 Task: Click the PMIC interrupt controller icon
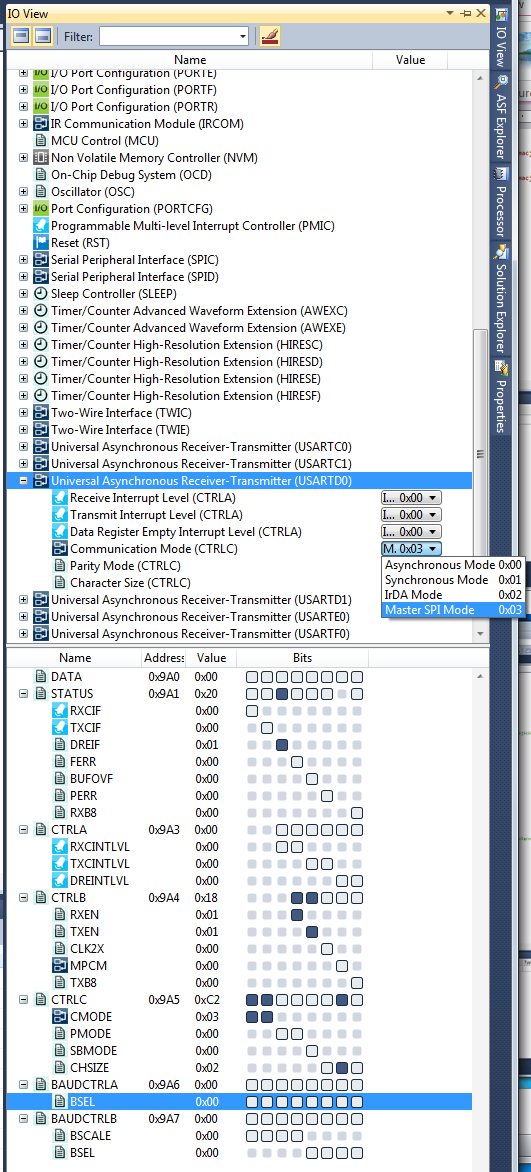41,226
